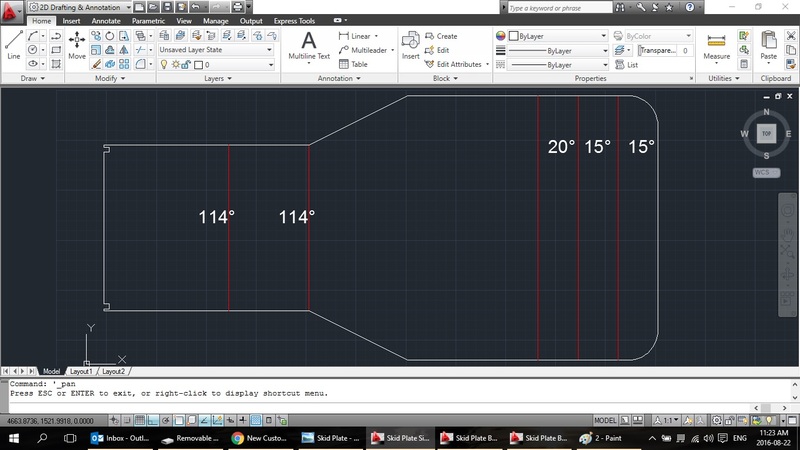Click the Measure utility tool
Viewport: 800px width, 450px height.
coord(716,46)
